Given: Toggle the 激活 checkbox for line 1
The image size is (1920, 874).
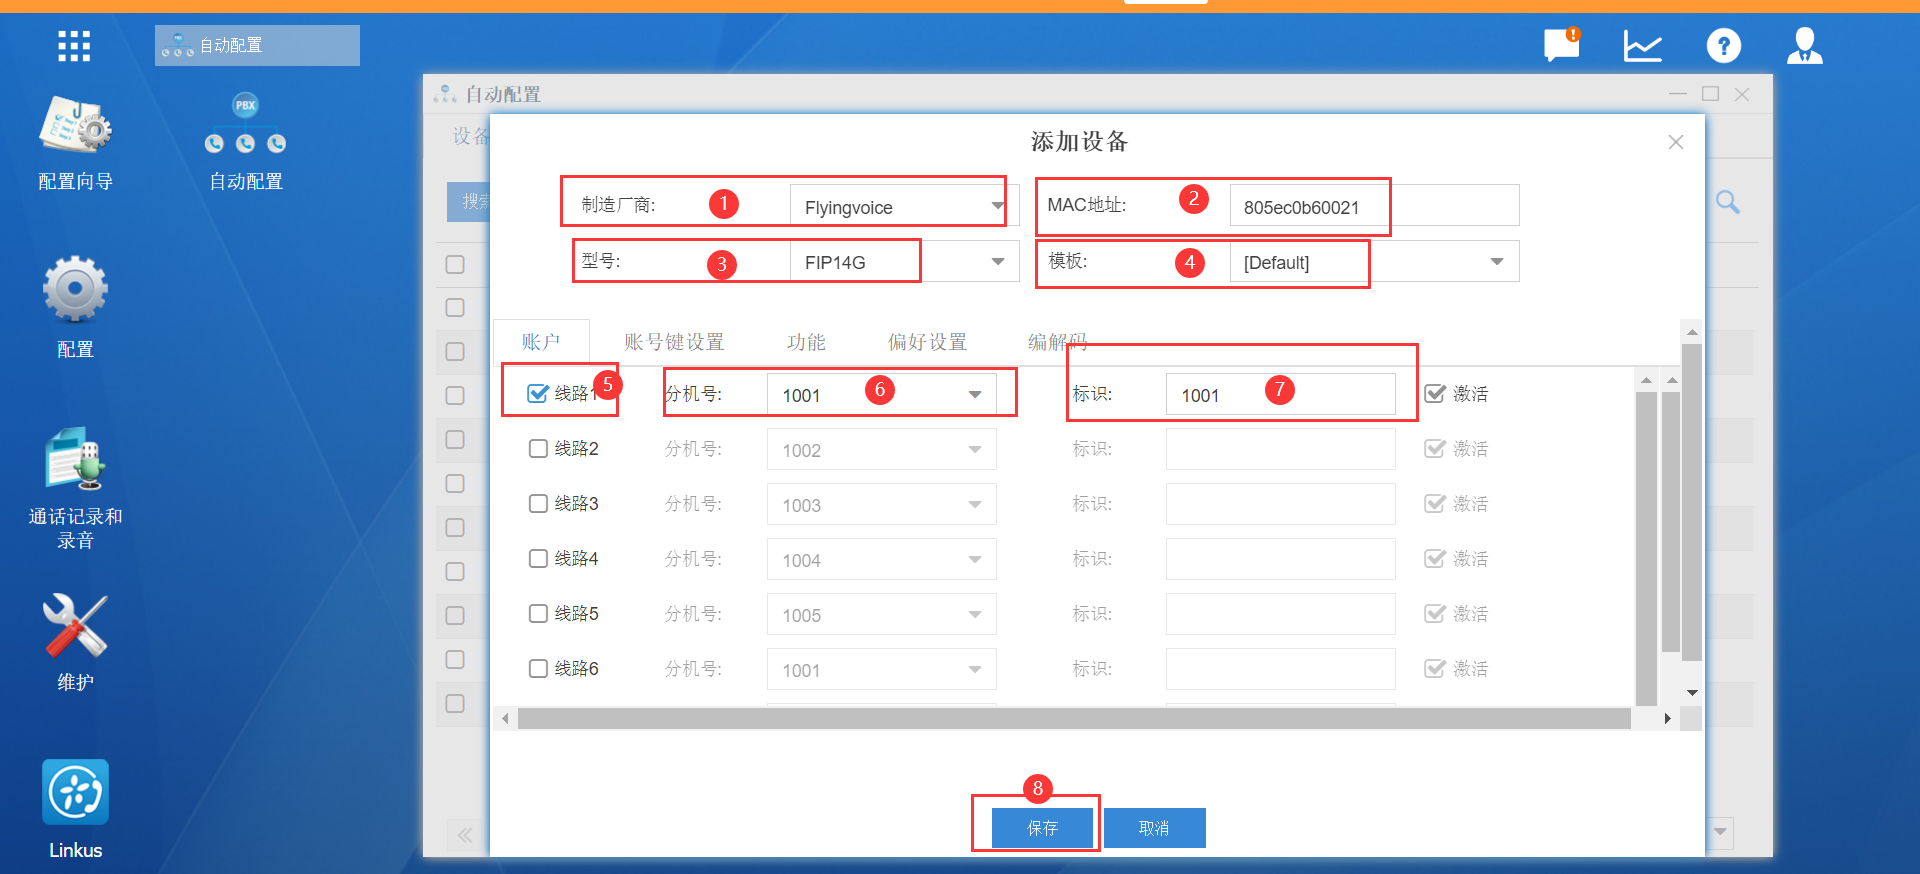Looking at the screenshot, I should (1435, 394).
